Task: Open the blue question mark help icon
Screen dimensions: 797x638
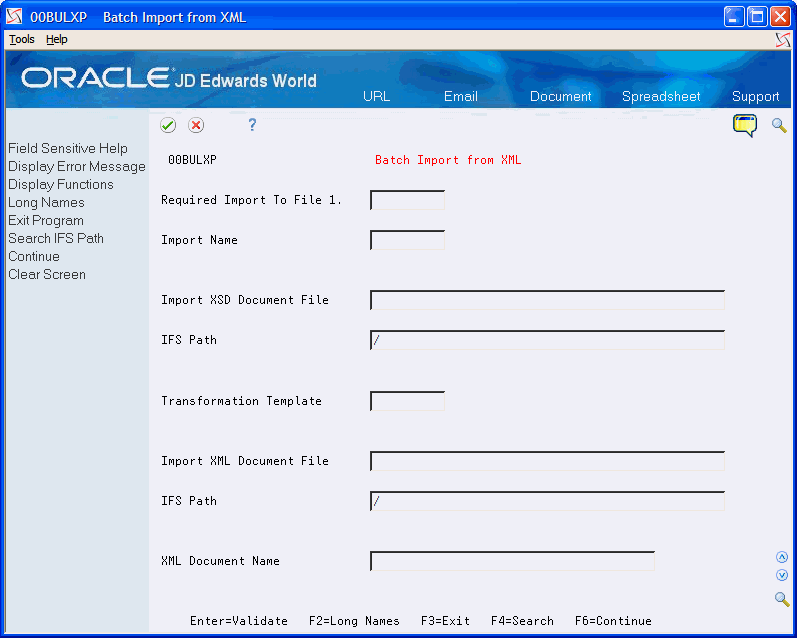Action: tap(252, 125)
